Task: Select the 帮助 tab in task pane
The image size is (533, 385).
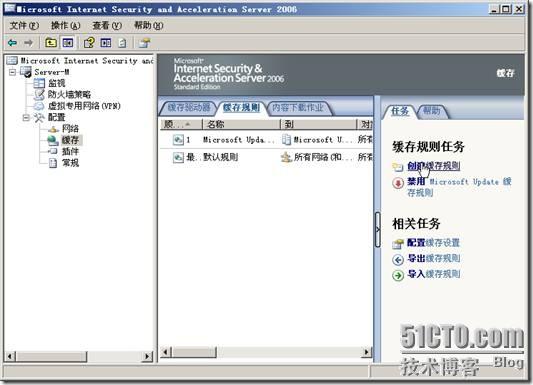Action: click(x=431, y=111)
